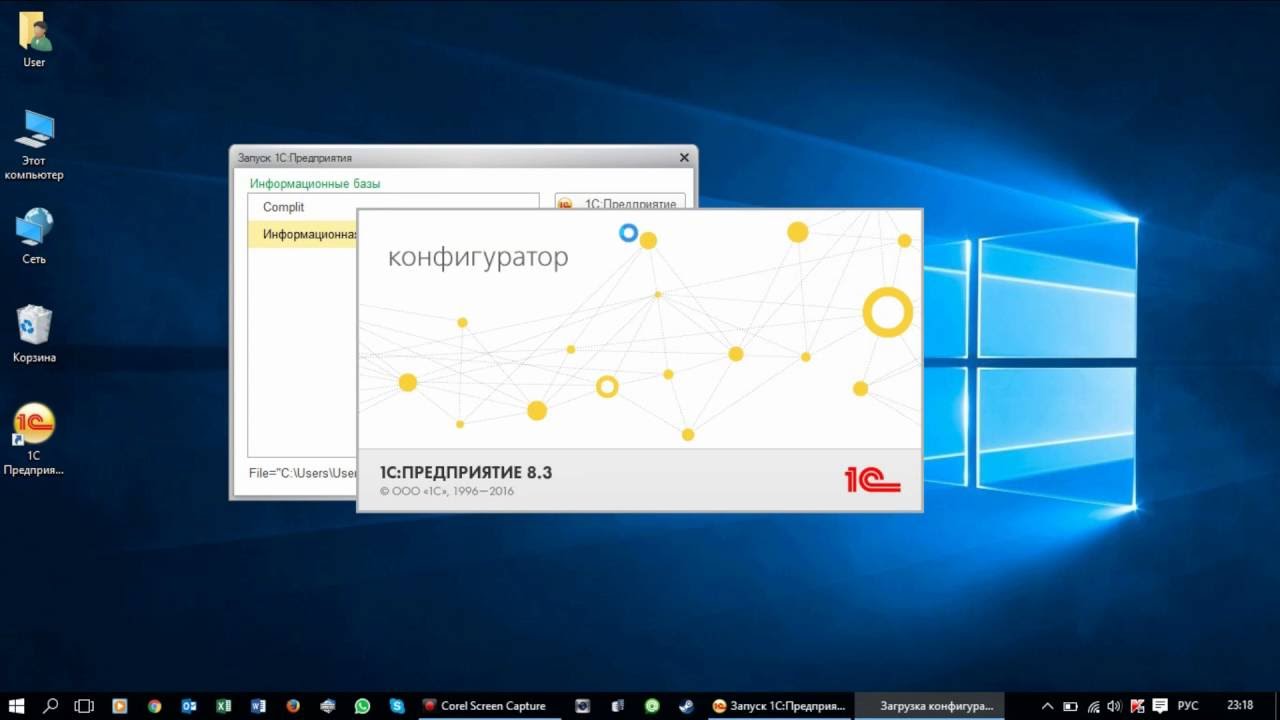Viewport: 1280px width, 720px height.
Task: Open the 1C Предприятие desktop shortcut
Action: coord(34,425)
